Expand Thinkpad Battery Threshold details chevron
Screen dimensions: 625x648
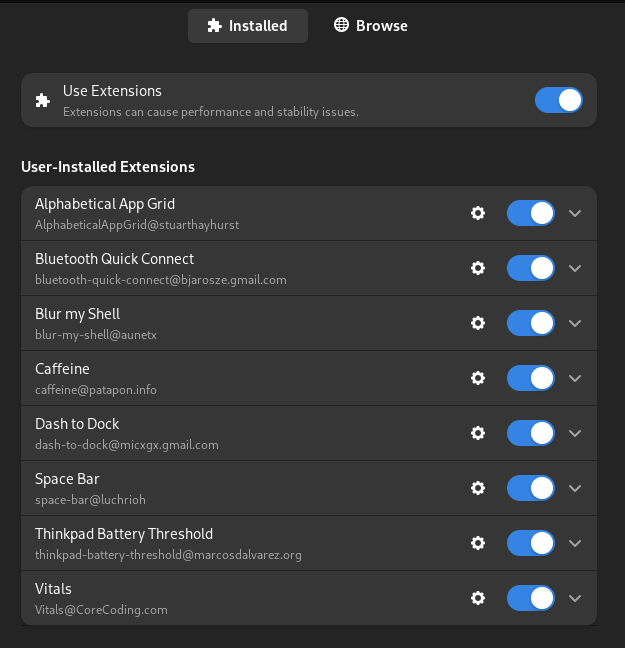(x=575, y=543)
